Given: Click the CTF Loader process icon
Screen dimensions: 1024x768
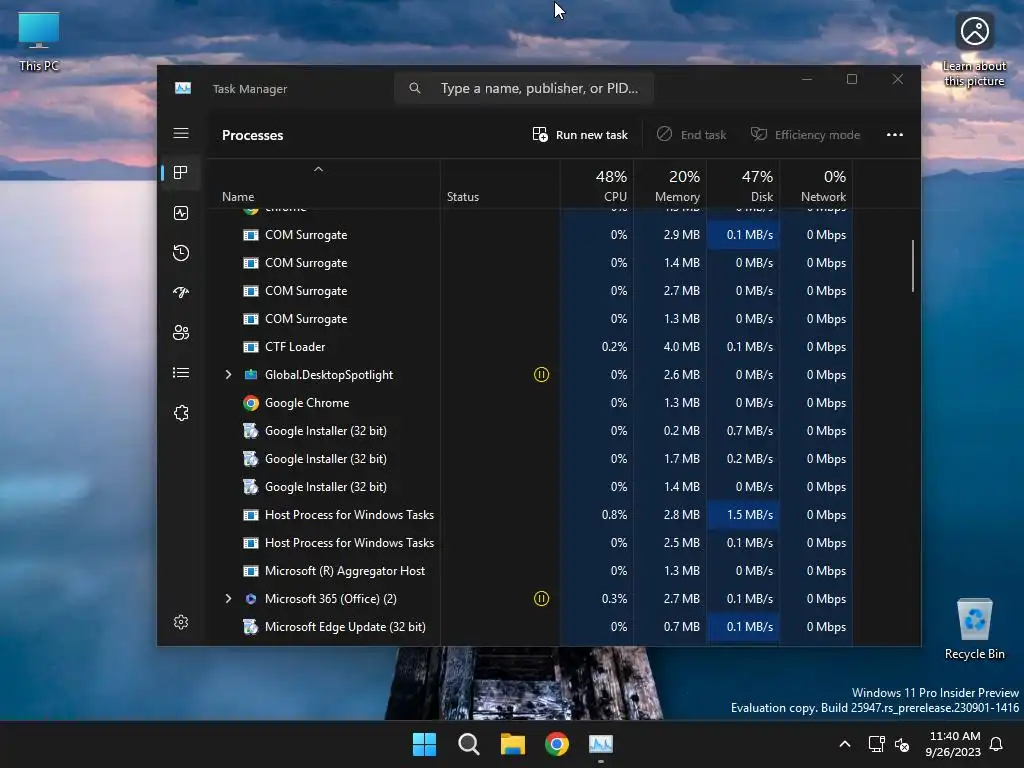Looking at the screenshot, I should click(x=251, y=347).
